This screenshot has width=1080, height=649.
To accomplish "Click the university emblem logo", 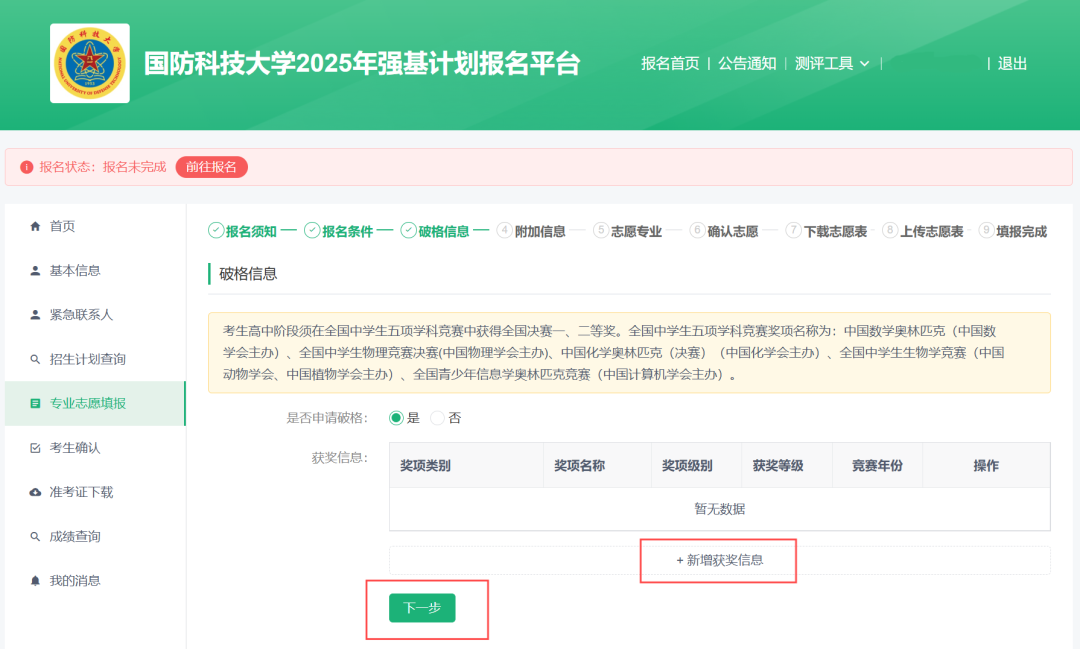I will click(x=90, y=63).
